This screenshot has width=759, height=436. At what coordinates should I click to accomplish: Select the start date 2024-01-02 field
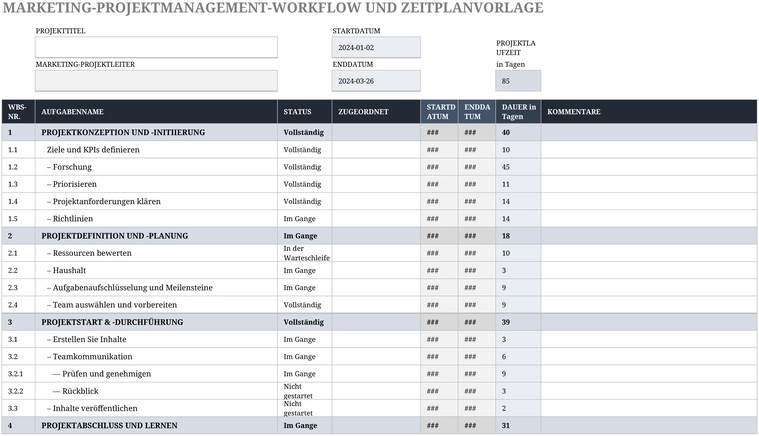(x=376, y=47)
